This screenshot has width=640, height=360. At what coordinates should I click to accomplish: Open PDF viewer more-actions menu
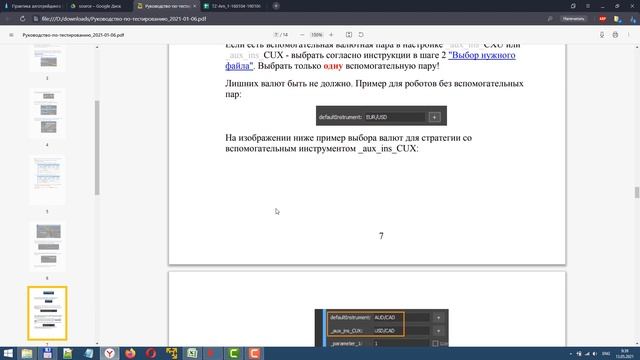pos(629,35)
